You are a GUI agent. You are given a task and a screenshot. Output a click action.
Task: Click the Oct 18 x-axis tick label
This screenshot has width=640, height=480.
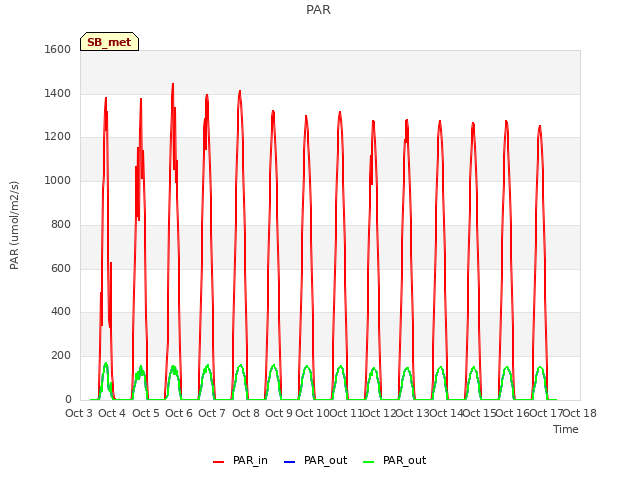click(580, 413)
